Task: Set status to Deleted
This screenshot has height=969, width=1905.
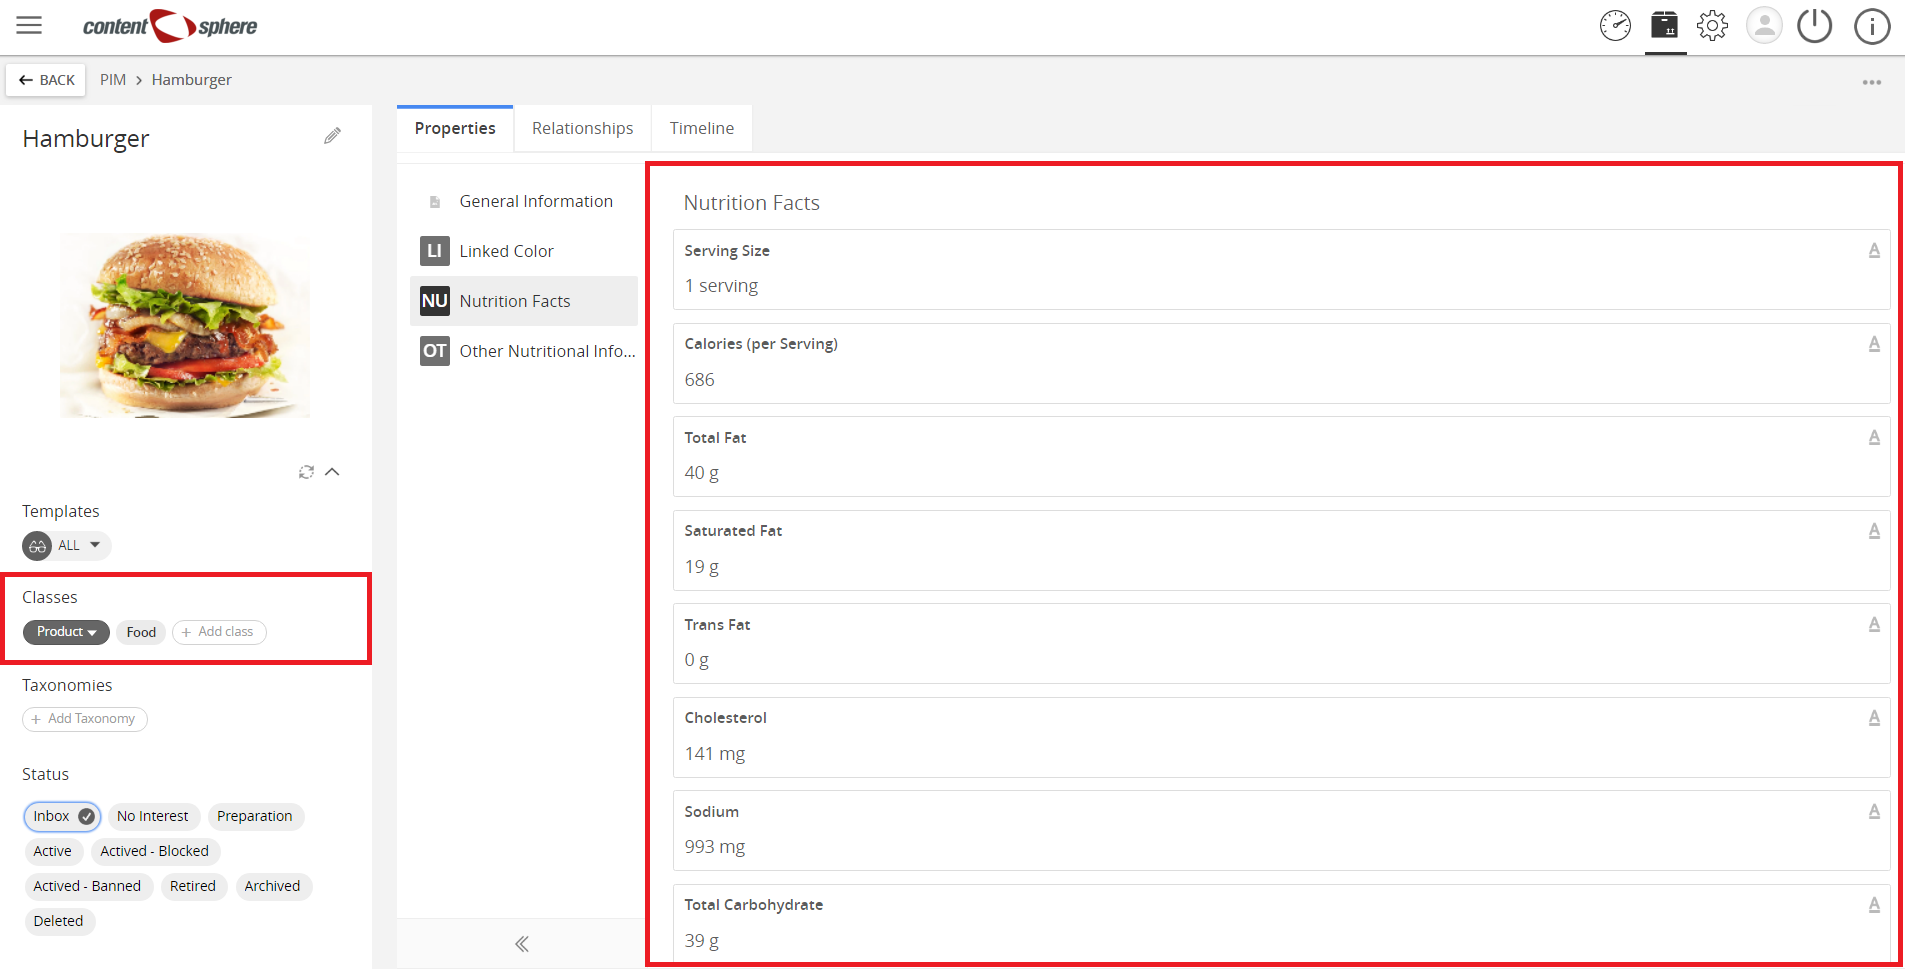Action: tap(59, 921)
